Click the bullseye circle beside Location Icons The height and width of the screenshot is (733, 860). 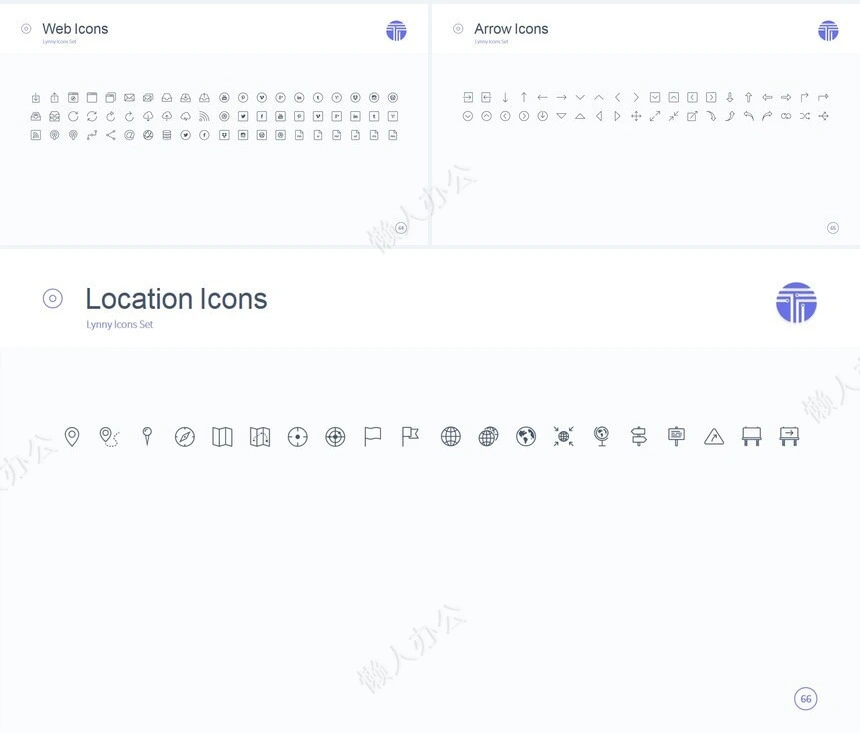(53, 298)
